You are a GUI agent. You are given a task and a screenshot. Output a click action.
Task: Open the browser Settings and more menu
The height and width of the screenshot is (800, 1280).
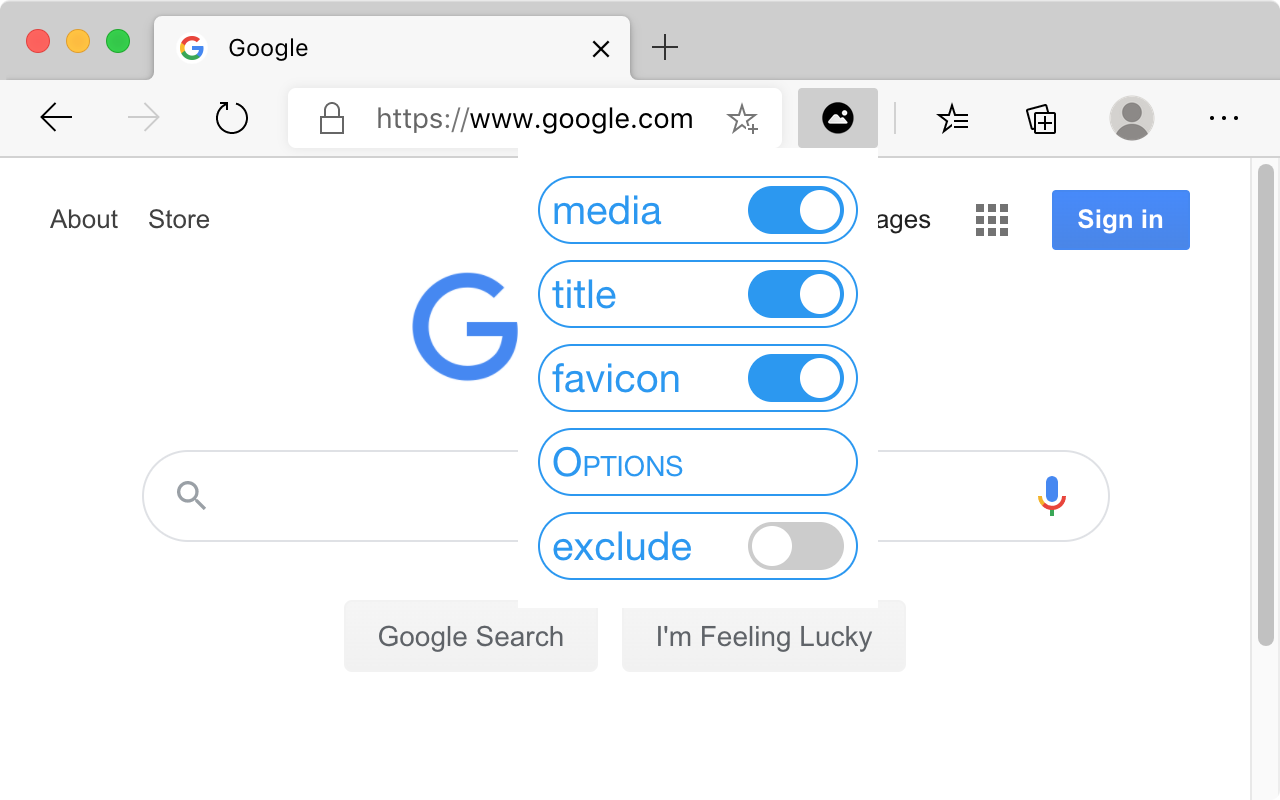coord(1224,119)
